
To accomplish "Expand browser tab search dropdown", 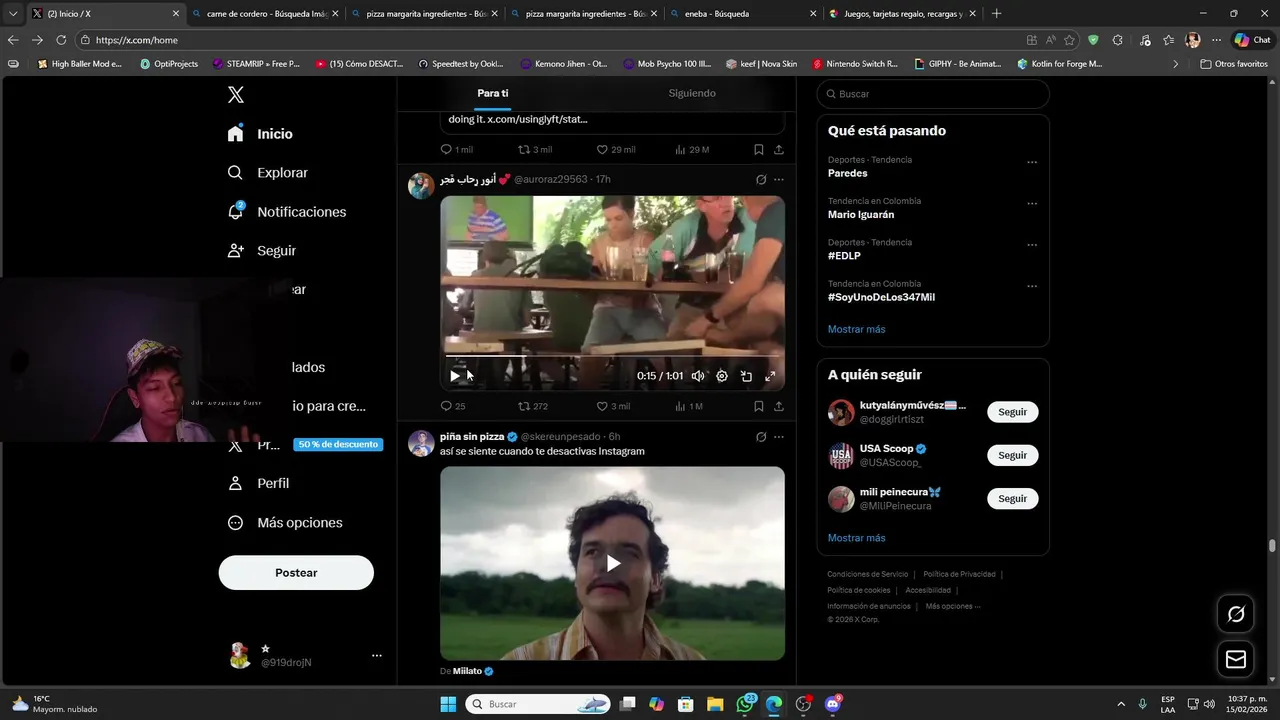I will point(13,14).
